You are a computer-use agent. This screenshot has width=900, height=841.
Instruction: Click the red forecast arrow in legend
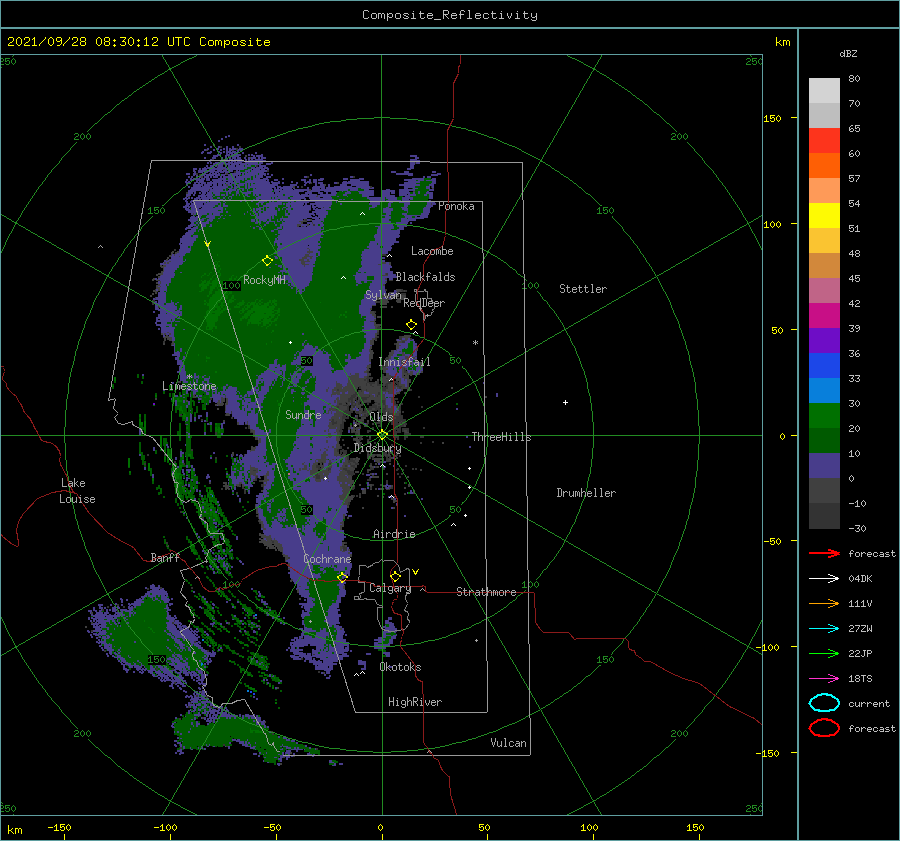coord(824,553)
